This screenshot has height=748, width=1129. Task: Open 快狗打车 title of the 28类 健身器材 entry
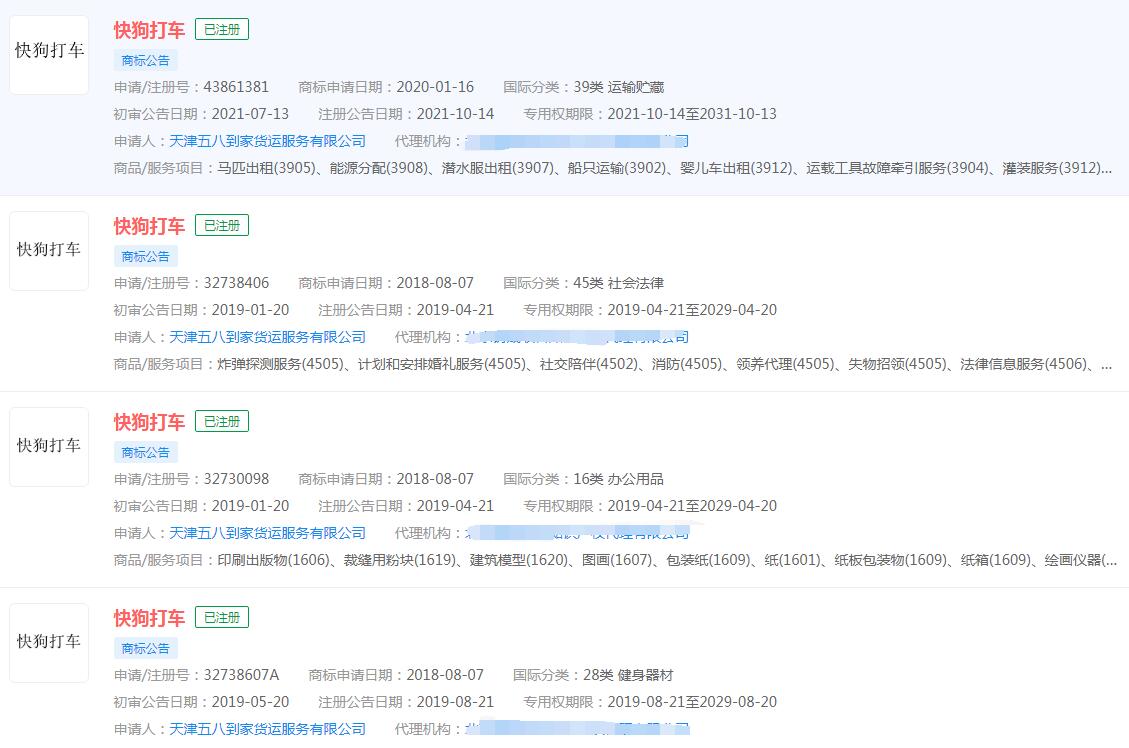click(149, 618)
